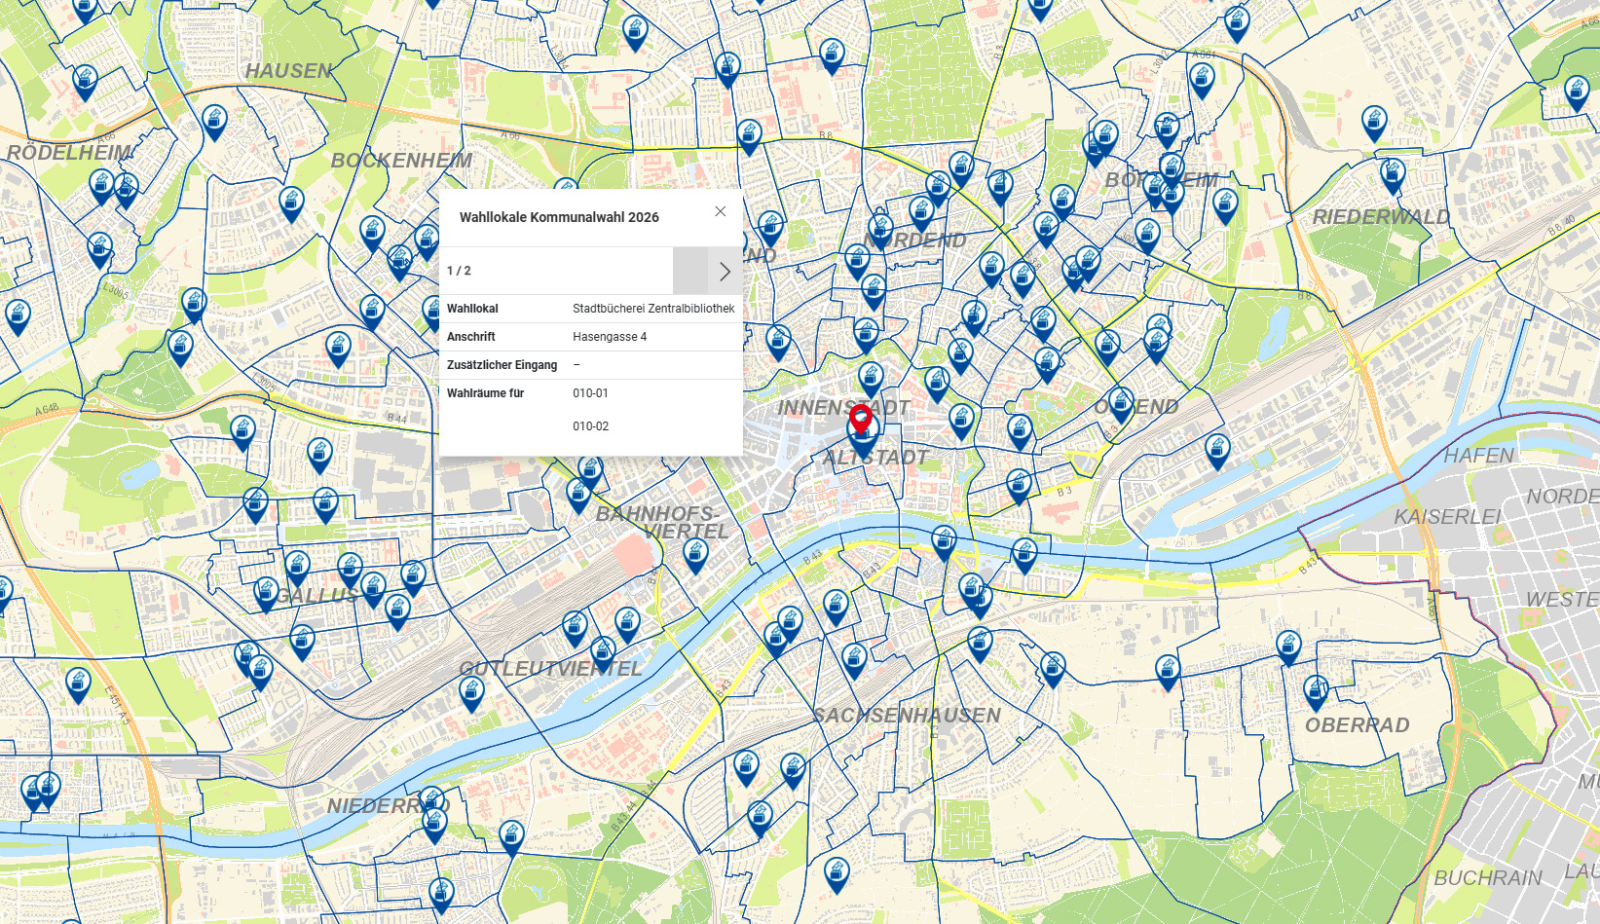The width and height of the screenshot is (1600, 924).
Task: Click the Bockenheim district label on map
Action: point(401,161)
